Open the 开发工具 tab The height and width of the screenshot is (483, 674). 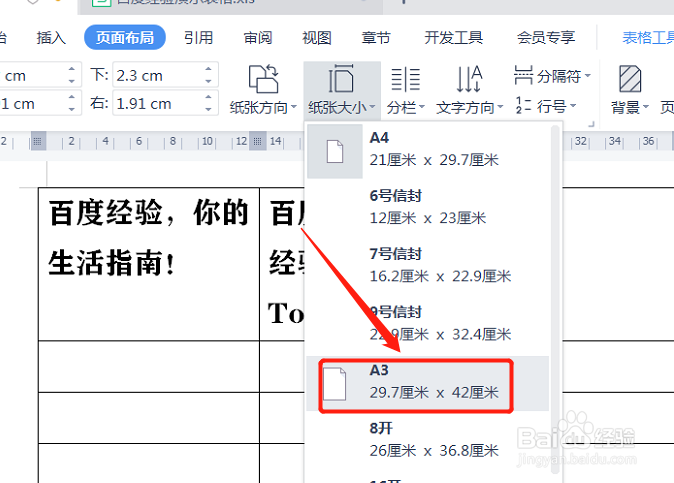tap(453, 38)
